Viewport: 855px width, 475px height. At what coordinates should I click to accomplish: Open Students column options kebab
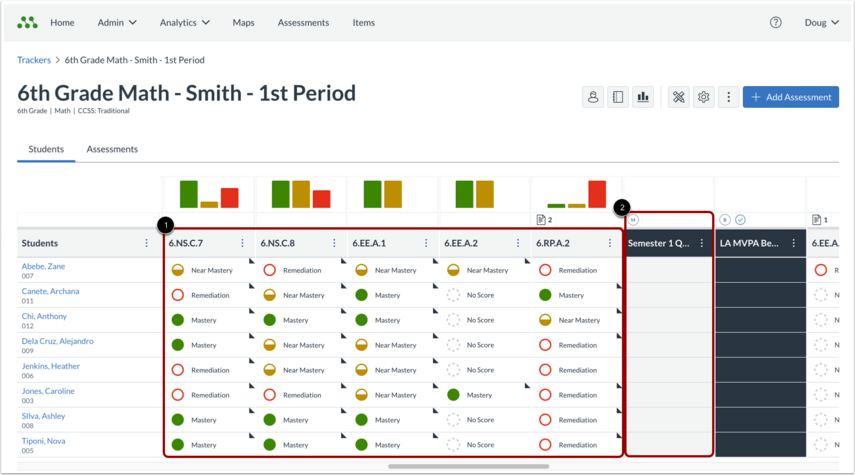click(146, 243)
